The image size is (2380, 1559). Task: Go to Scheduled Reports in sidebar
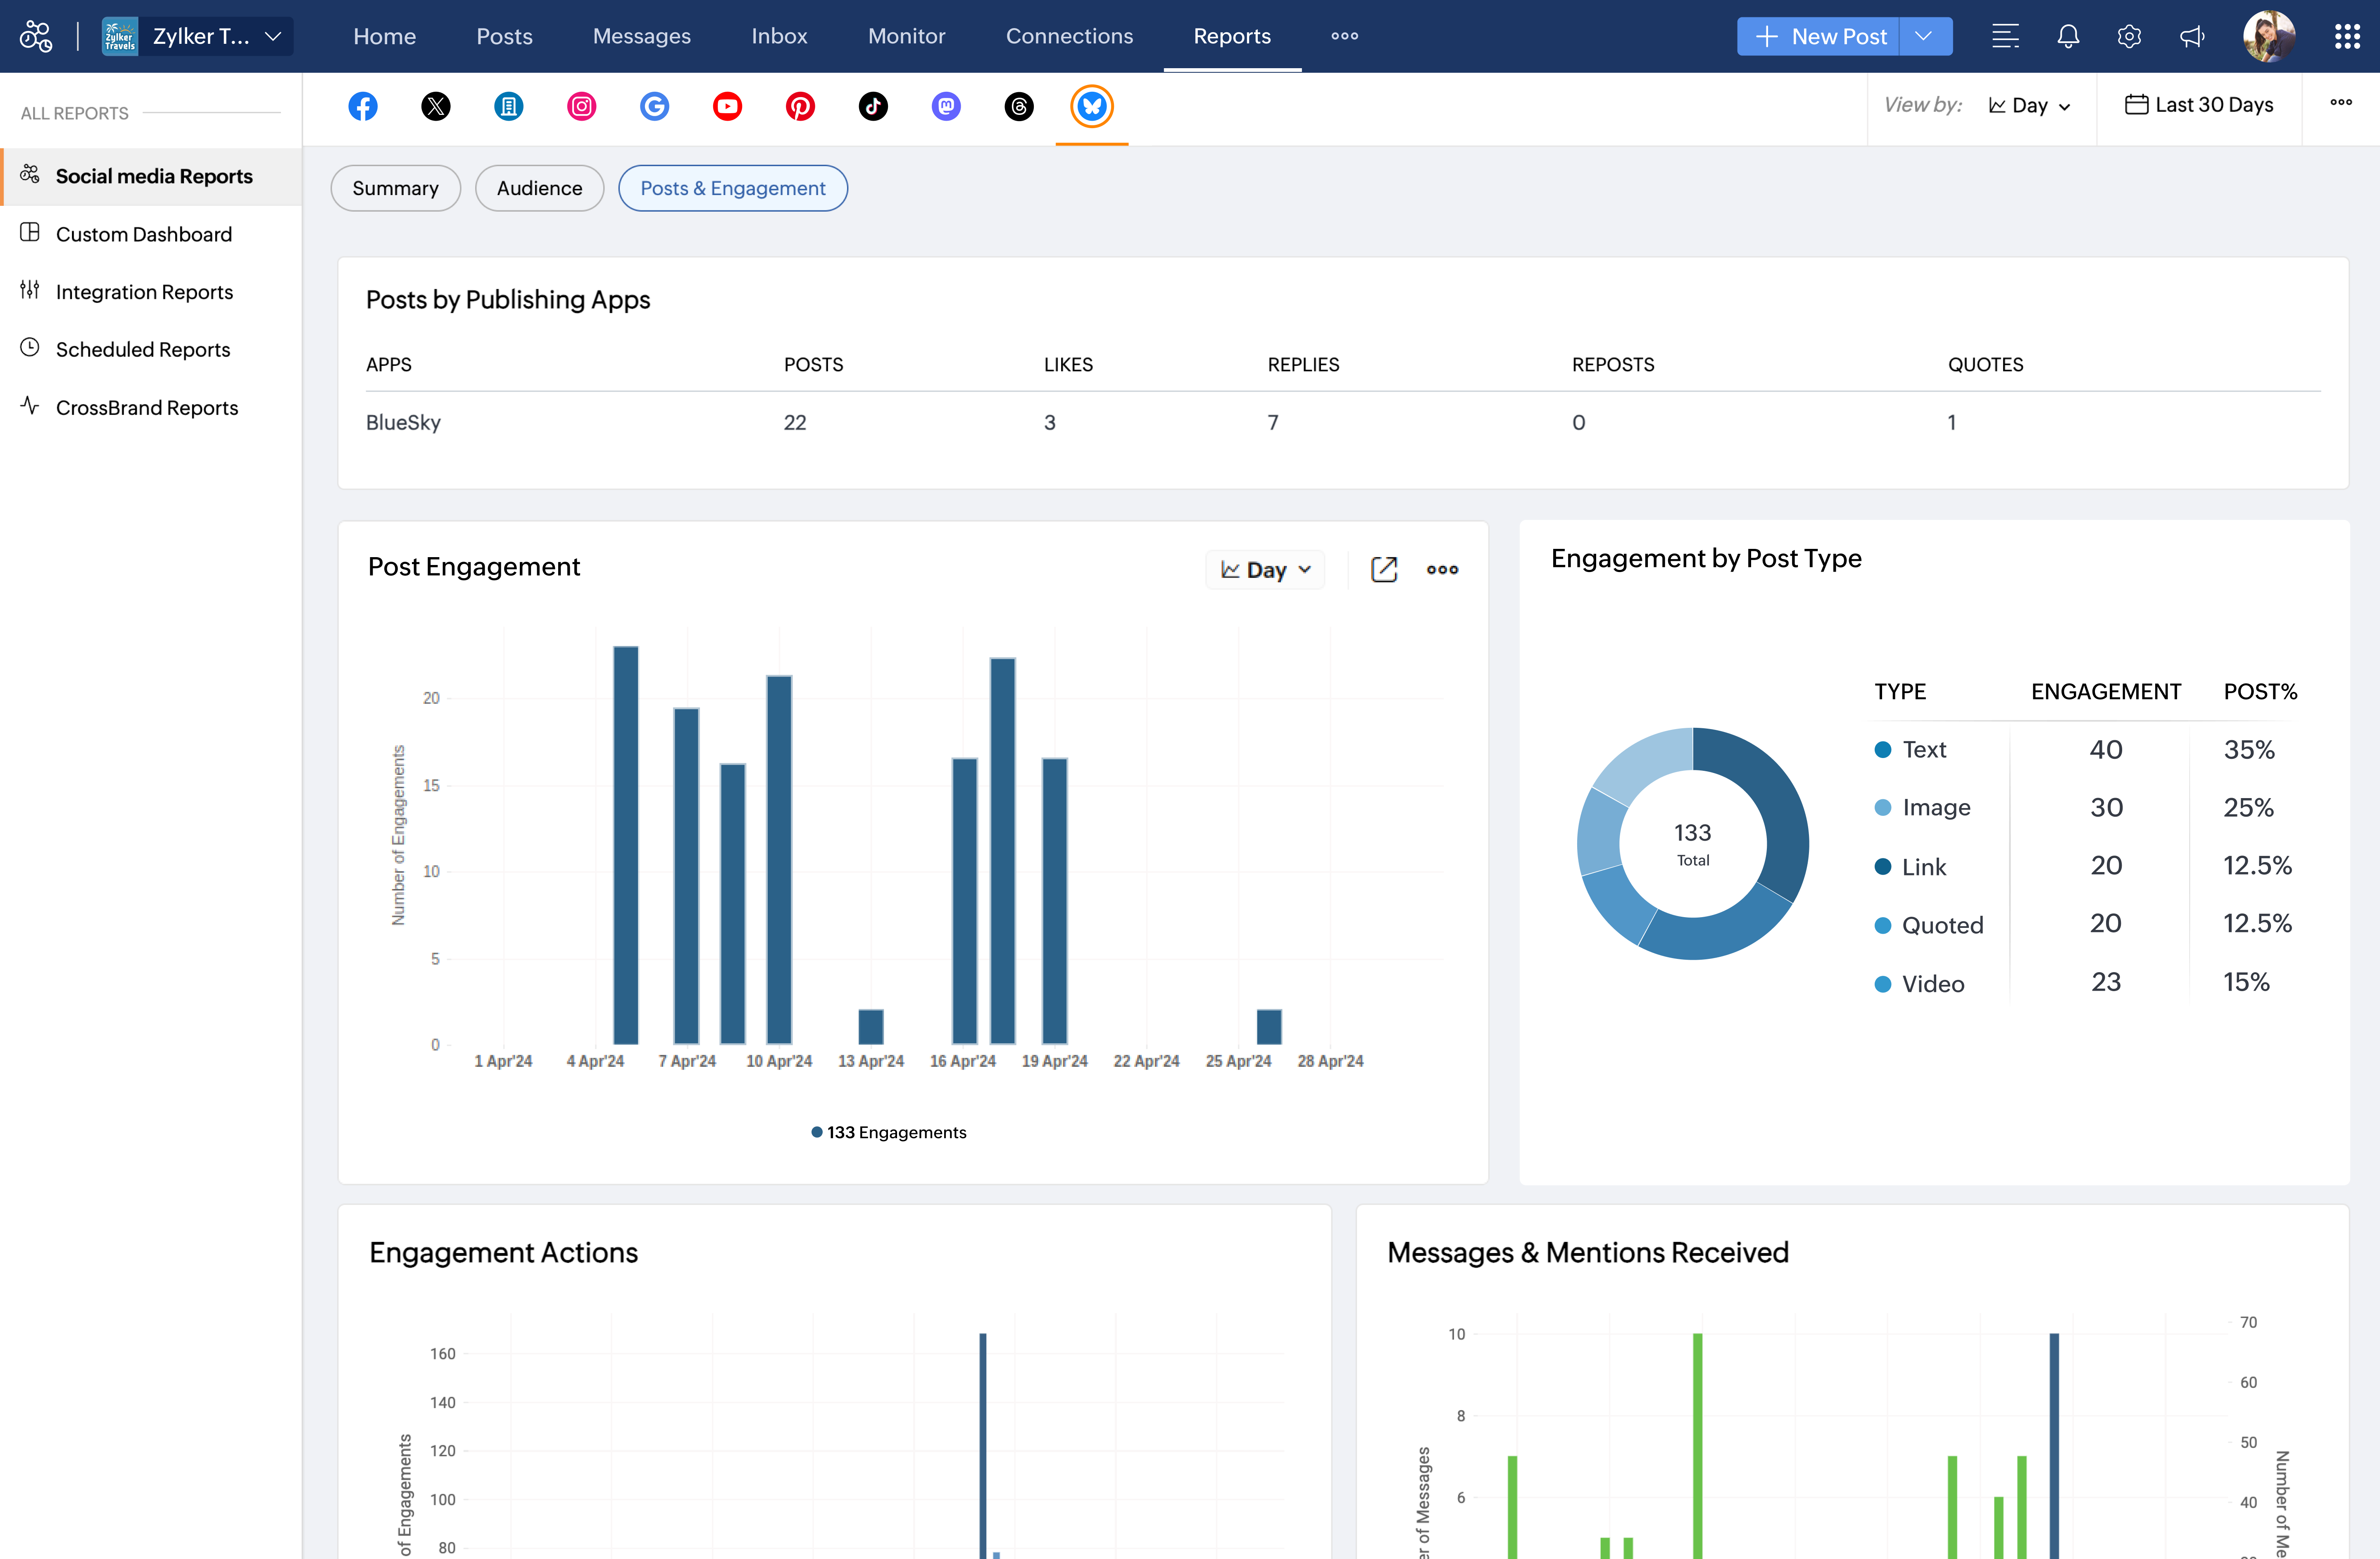coord(142,349)
